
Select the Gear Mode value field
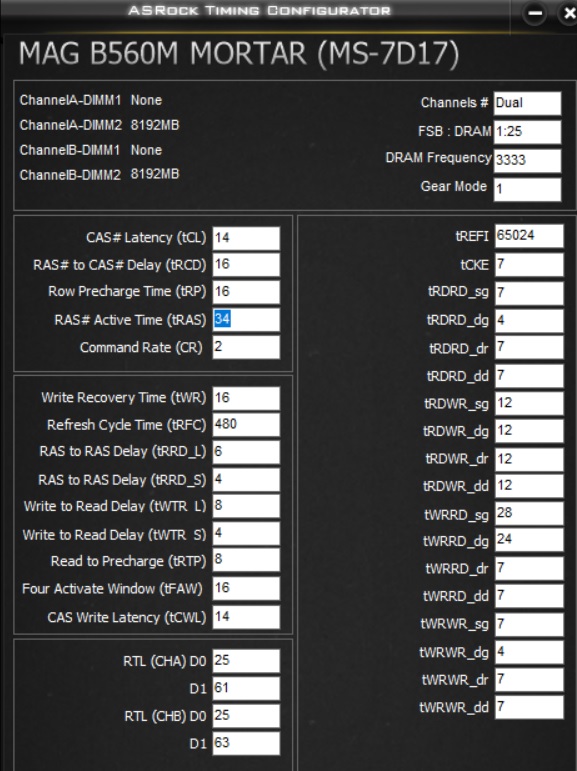pos(527,189)
